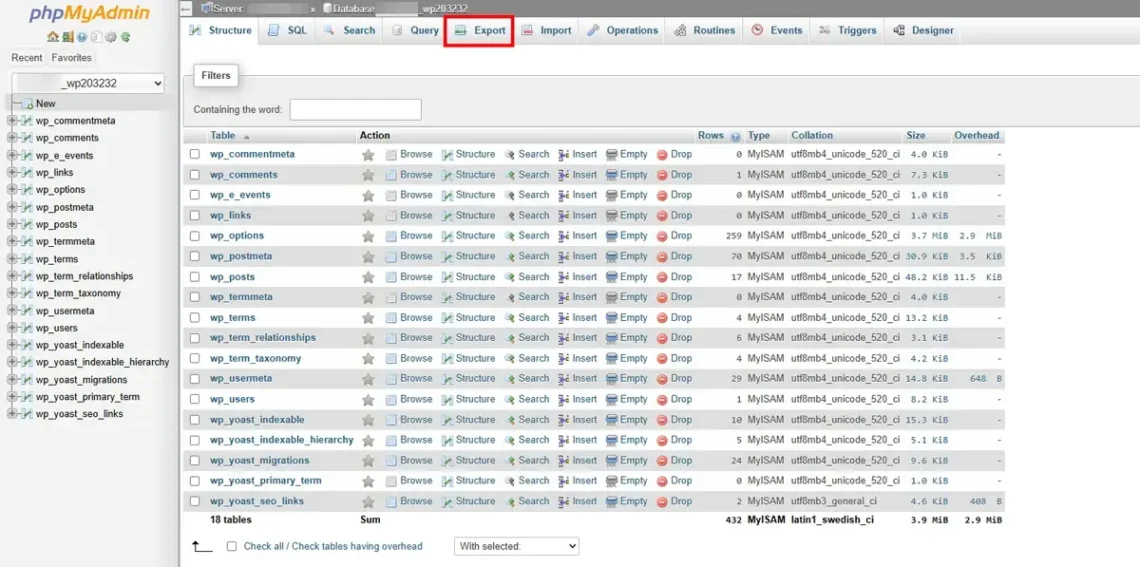Screen dimensions: 1140x567
Task: Star the wp_users table as favorite
Action: click(369, 400)
